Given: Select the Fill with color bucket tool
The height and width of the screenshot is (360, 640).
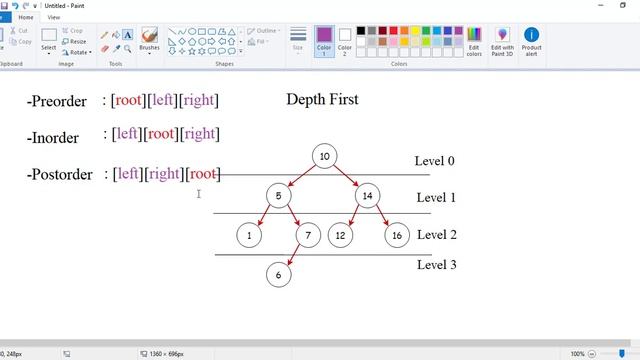Looking at the screenshot, I should point(116,36).
